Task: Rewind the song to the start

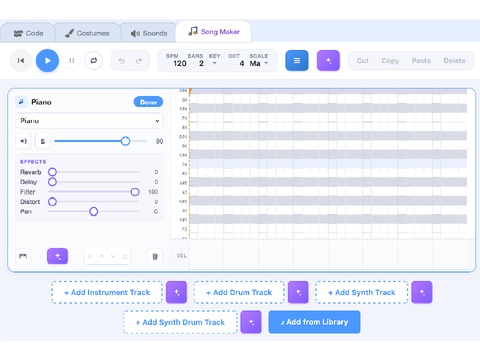Action: coord(21,60)
